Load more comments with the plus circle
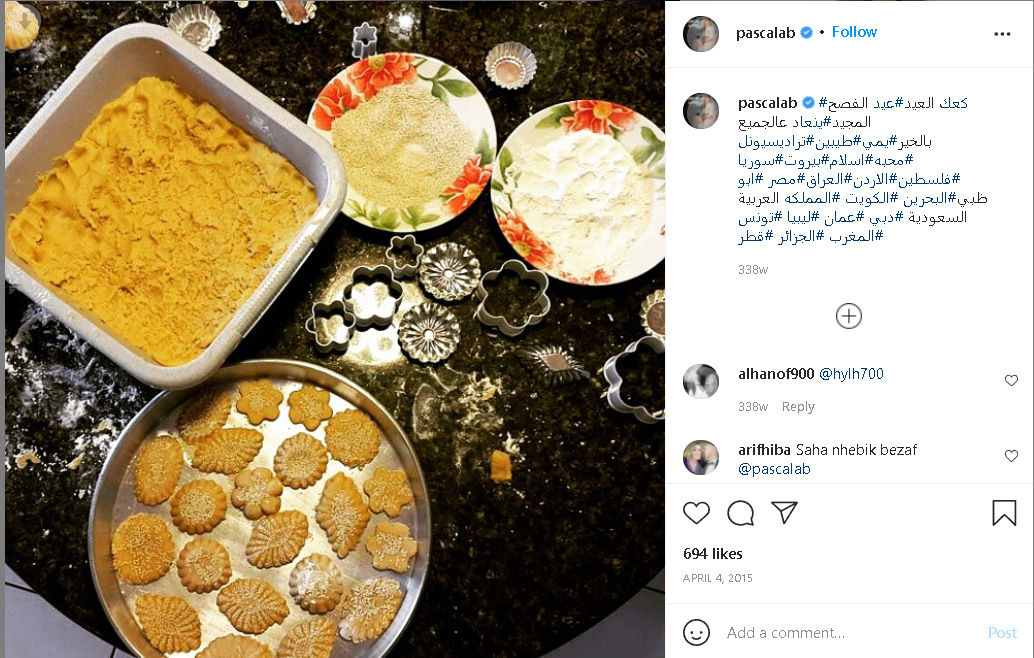Viewport: 1034px width, 658px height. 849,316
